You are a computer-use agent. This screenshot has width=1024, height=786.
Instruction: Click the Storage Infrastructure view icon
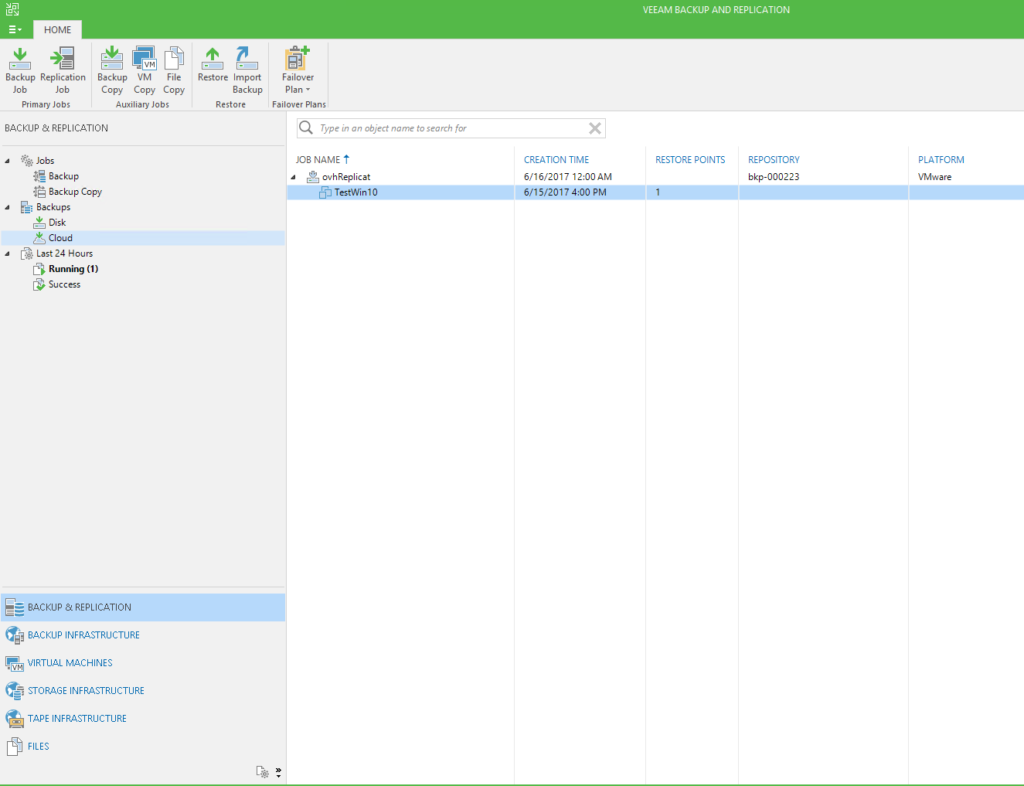coord(14,691)
